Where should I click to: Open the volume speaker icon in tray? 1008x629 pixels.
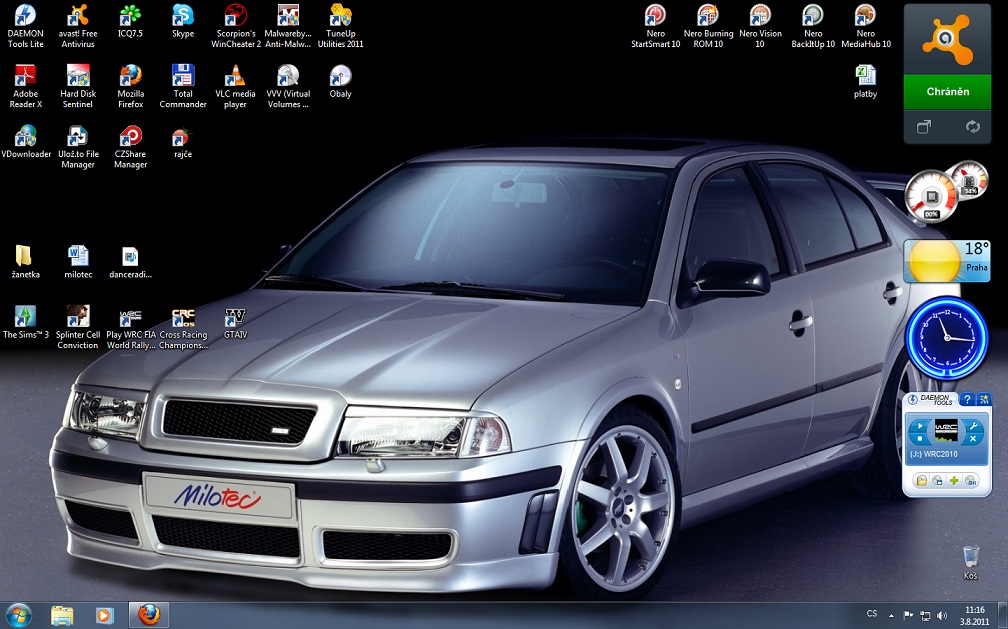[x=941, y=614]
